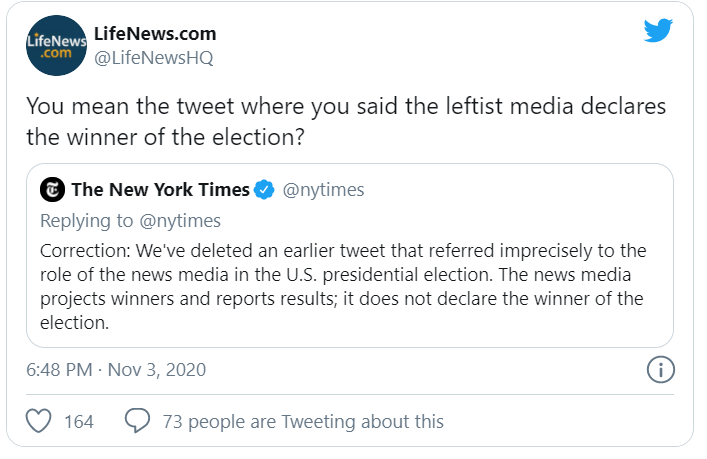
Task: Click the reply speech bubble icon
Action: point(137,421)
